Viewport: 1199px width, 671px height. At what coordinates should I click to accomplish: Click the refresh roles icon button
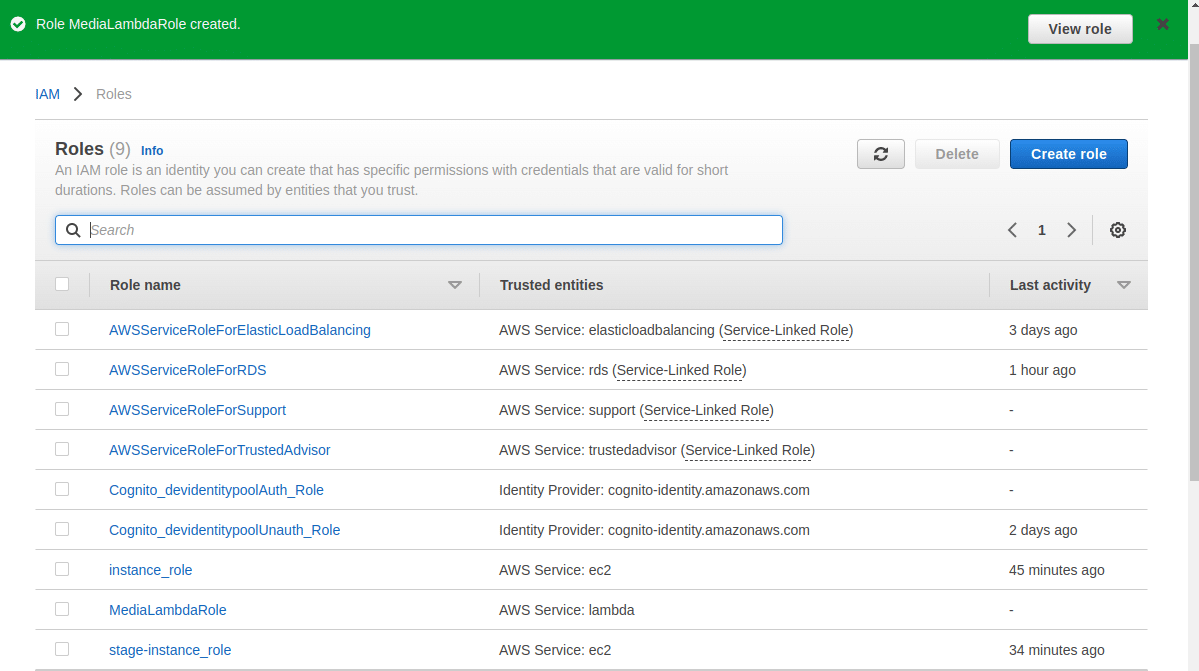click(880, 154)
